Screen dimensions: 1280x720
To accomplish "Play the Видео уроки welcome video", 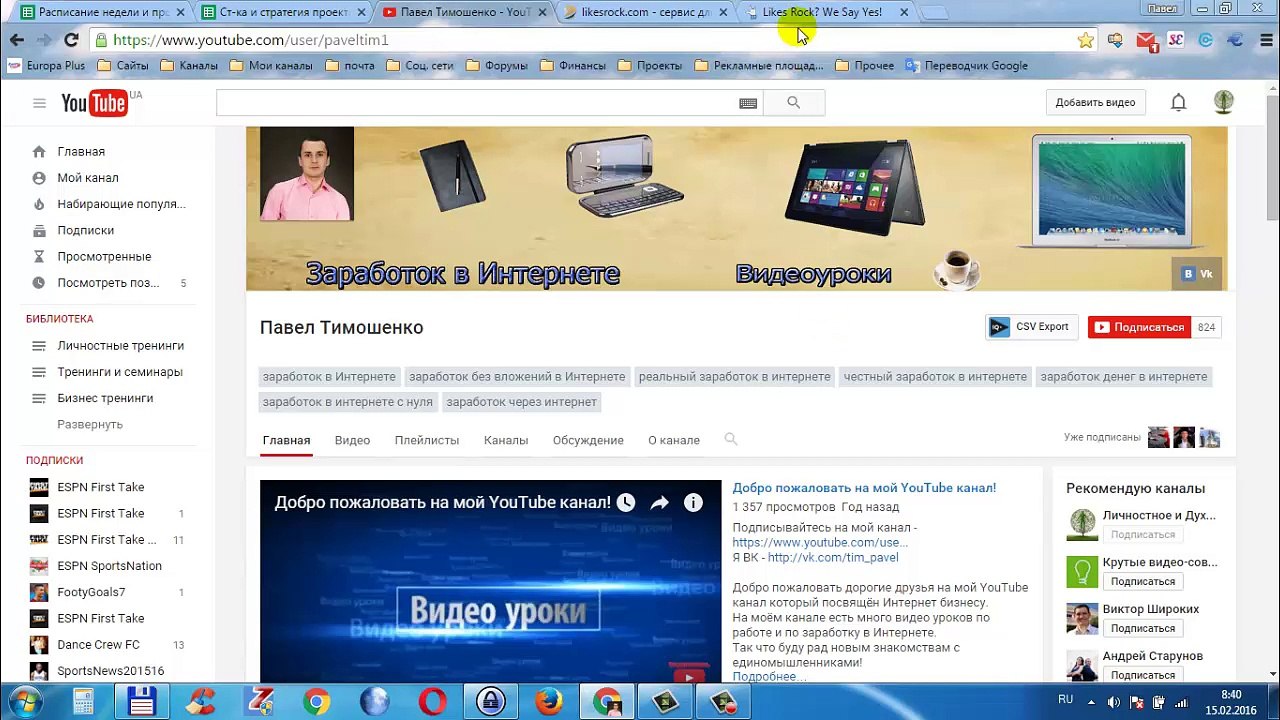I will tap(490, 581).
